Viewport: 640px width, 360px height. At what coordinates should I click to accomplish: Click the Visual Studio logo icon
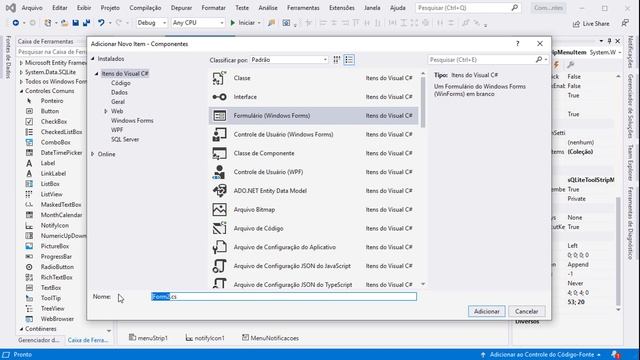[11, 8]
